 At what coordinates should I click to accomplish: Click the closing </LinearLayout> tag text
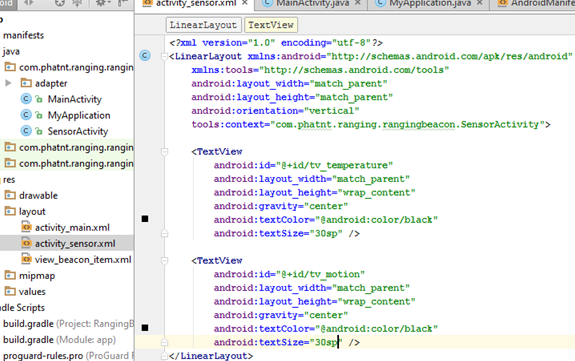(x=211, y=356)
